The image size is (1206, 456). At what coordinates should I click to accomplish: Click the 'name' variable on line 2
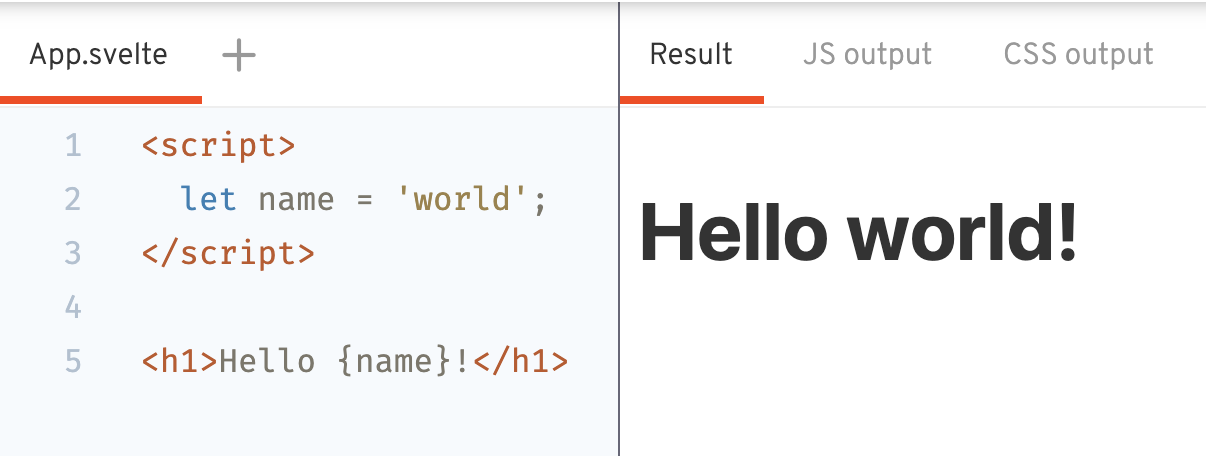tap(296, 200)
